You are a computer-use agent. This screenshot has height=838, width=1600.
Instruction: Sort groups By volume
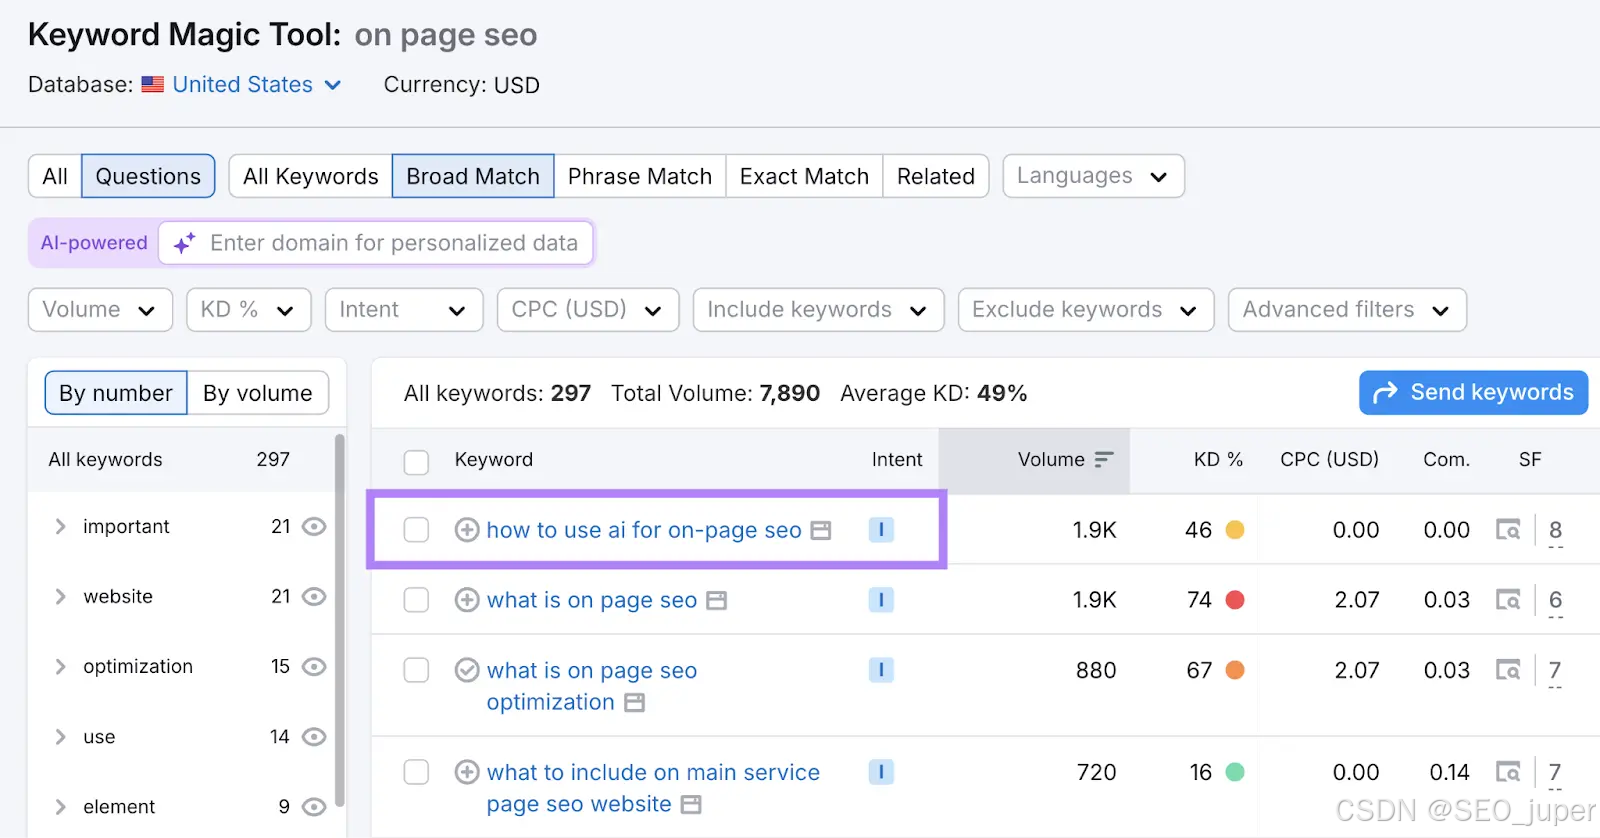click(258, 393)
